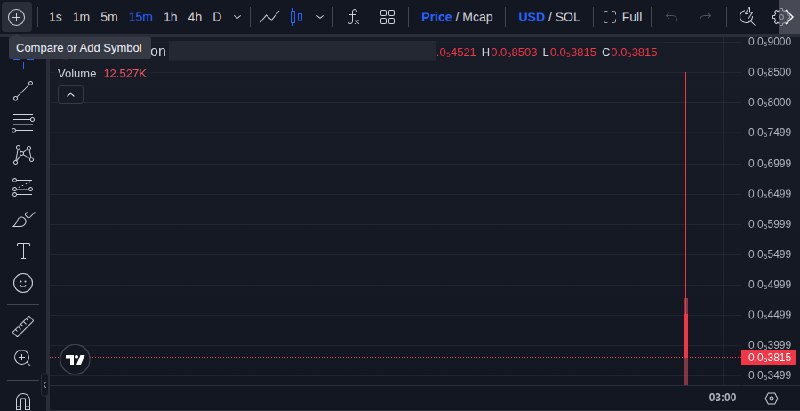Select the ruler measure tool
This screenshot has width=800, height=411.
23,326
